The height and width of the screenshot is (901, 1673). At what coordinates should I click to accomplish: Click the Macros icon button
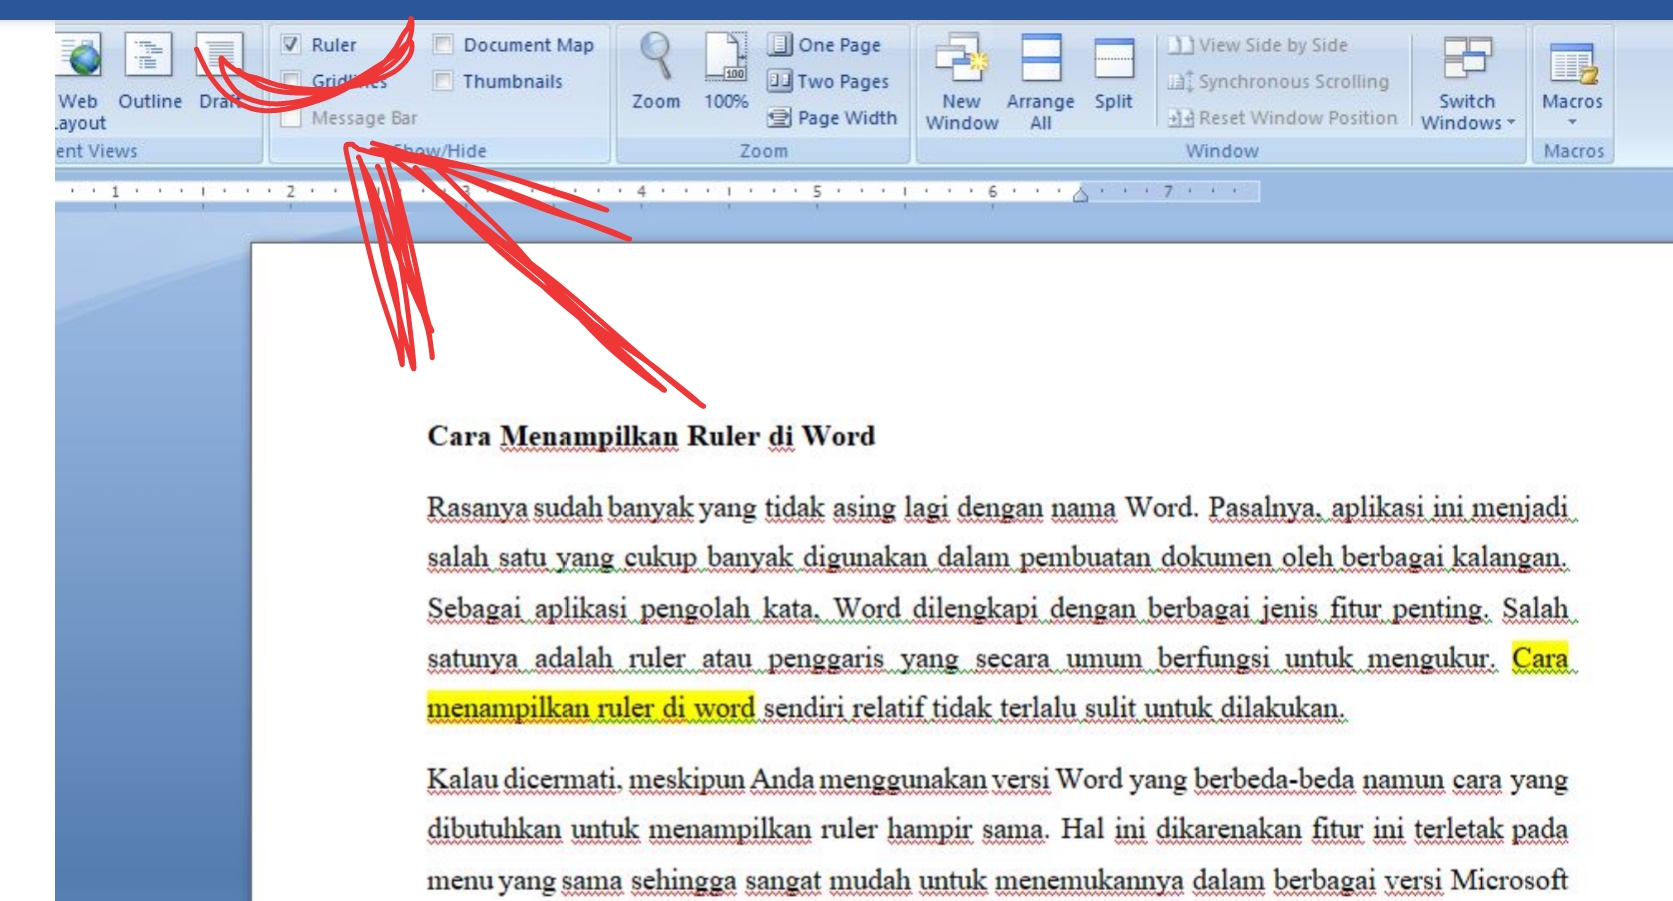(x=1572, y=62)
